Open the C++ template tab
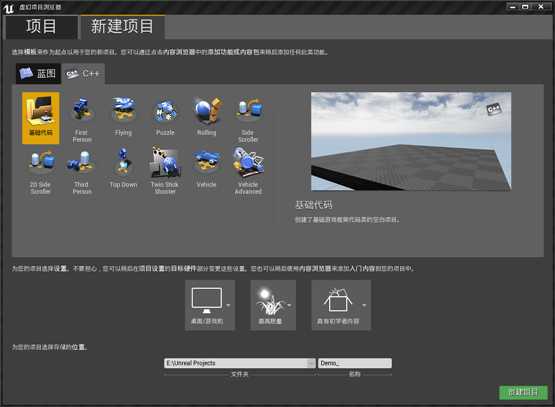Screen dimensions: 555x407 (x=83, y=74)
